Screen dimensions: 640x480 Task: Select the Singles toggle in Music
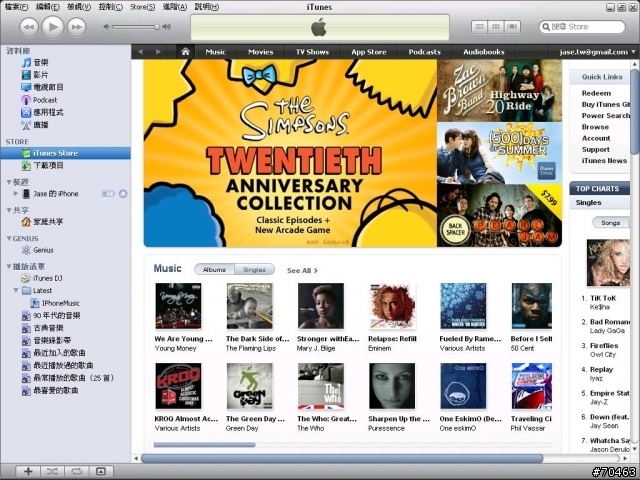[254, 269]
